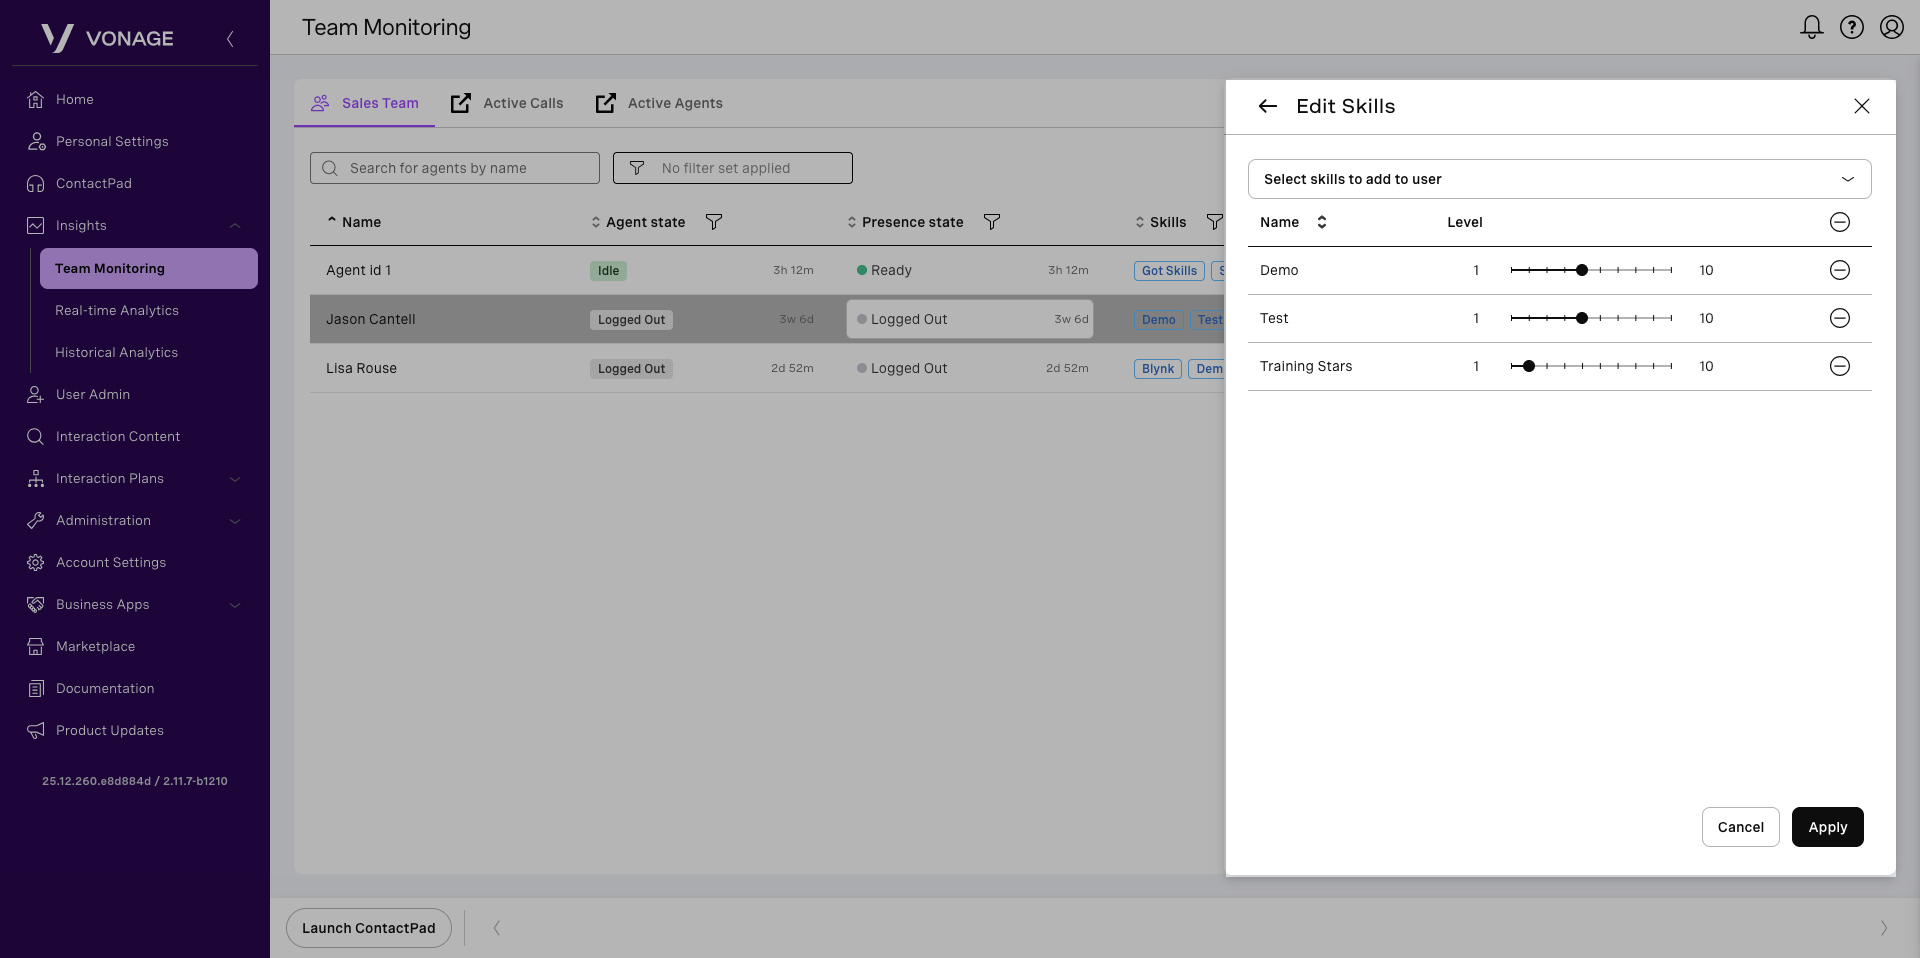Image resolution: width=1920 pixels, height=958 pixels.
Task: Click the Training Stars level slider handle
Action: point(1528,366)
